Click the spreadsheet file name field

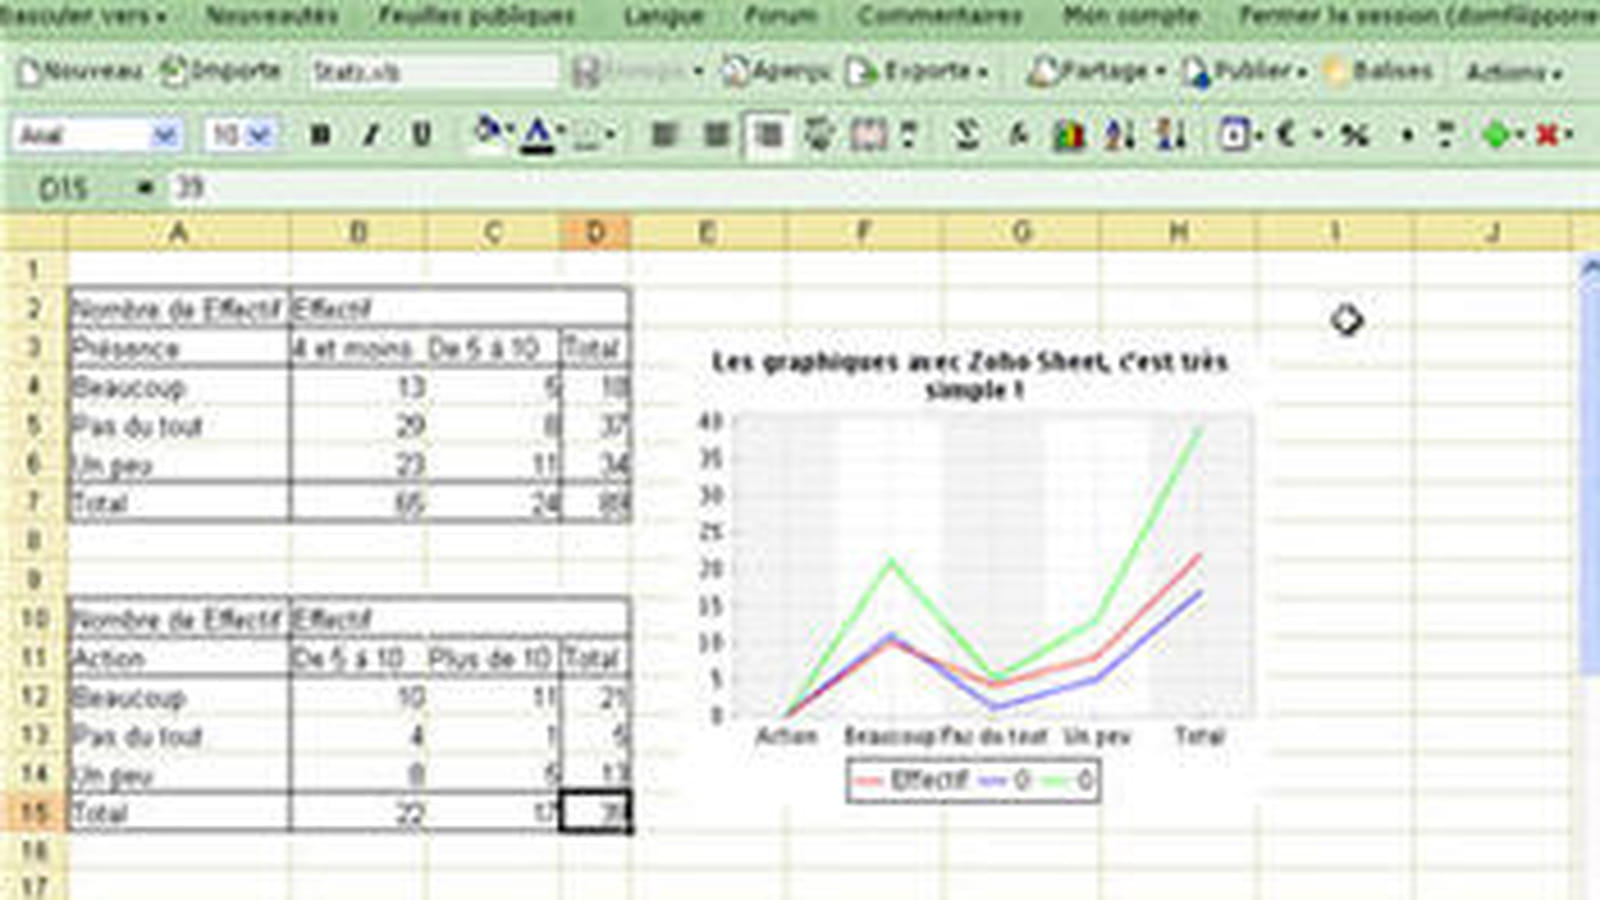(432, 72)
